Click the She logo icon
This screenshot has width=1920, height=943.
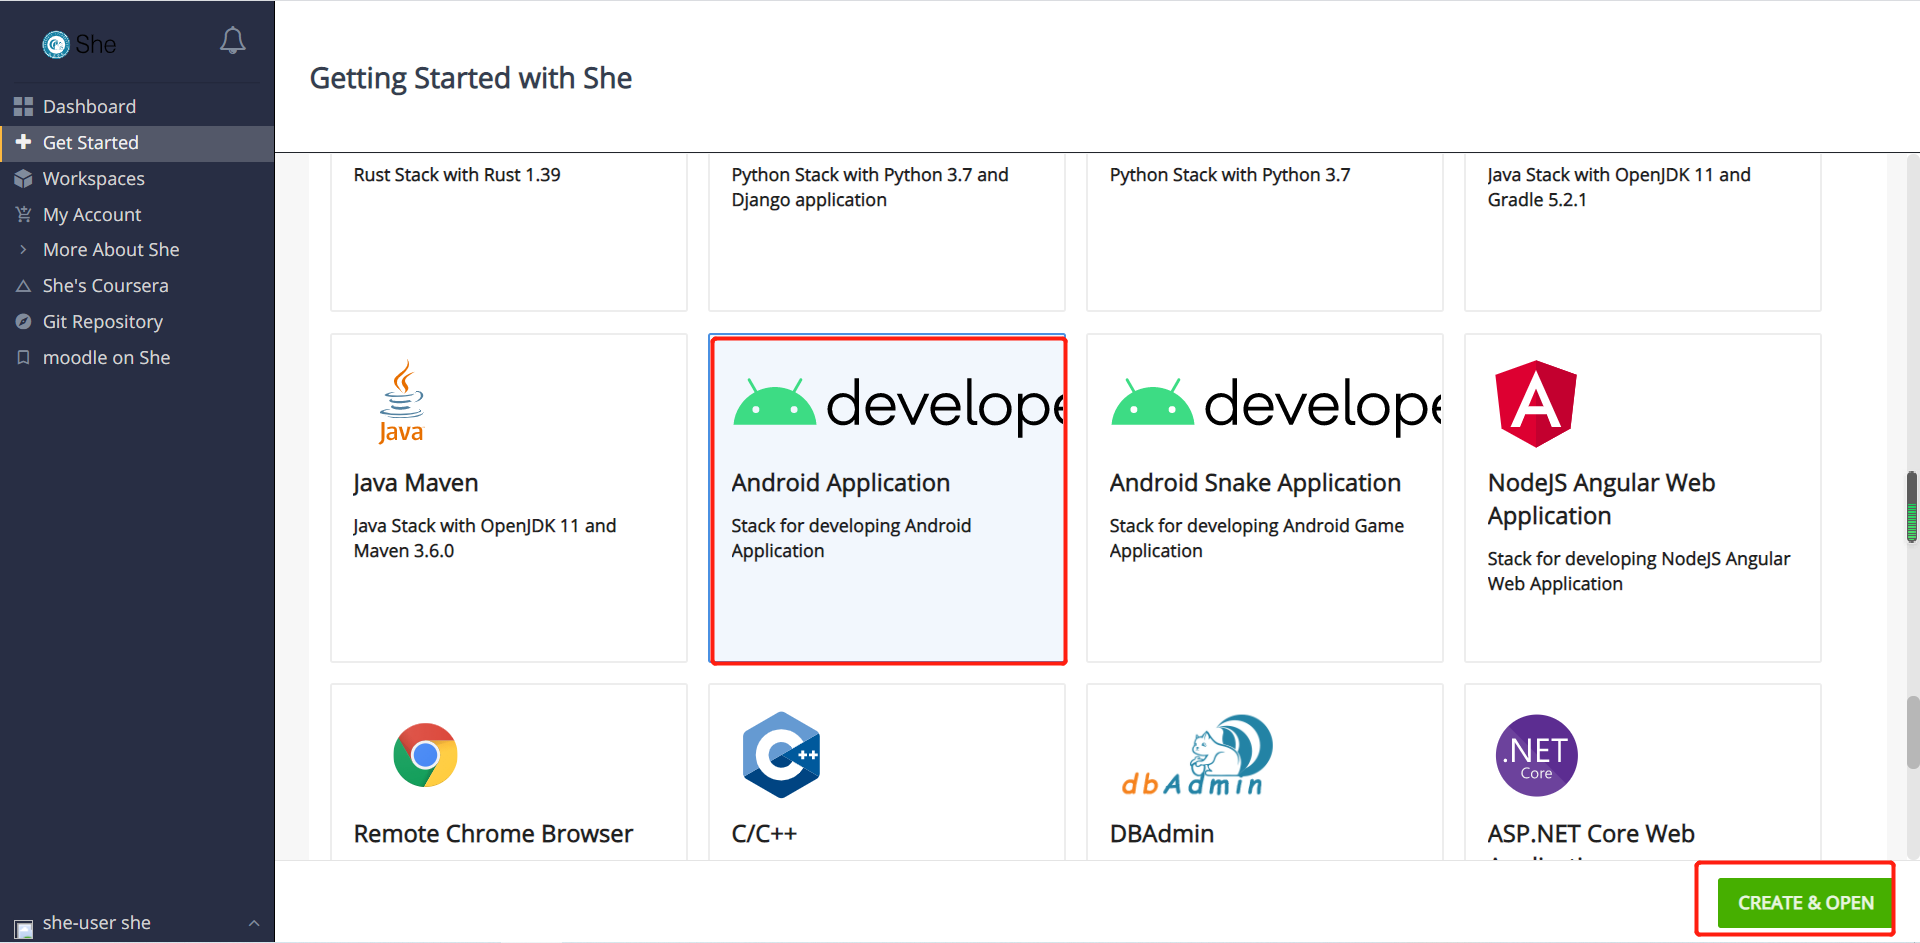tap(56, 44)
